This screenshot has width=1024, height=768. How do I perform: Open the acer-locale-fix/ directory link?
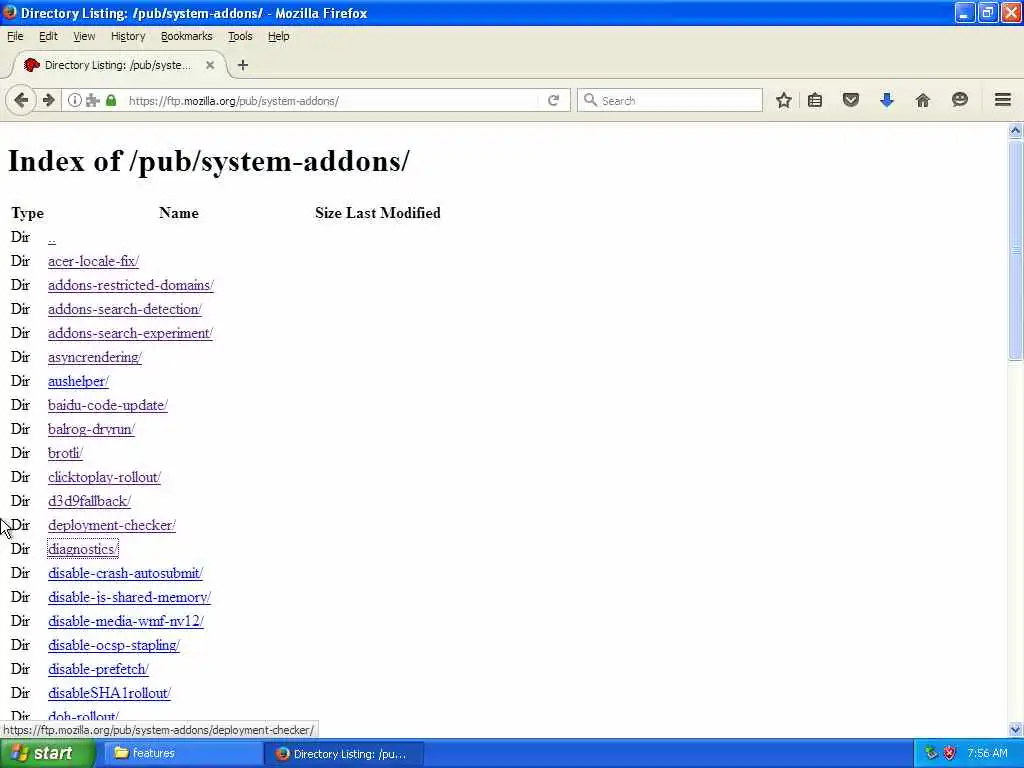[93, 261]
